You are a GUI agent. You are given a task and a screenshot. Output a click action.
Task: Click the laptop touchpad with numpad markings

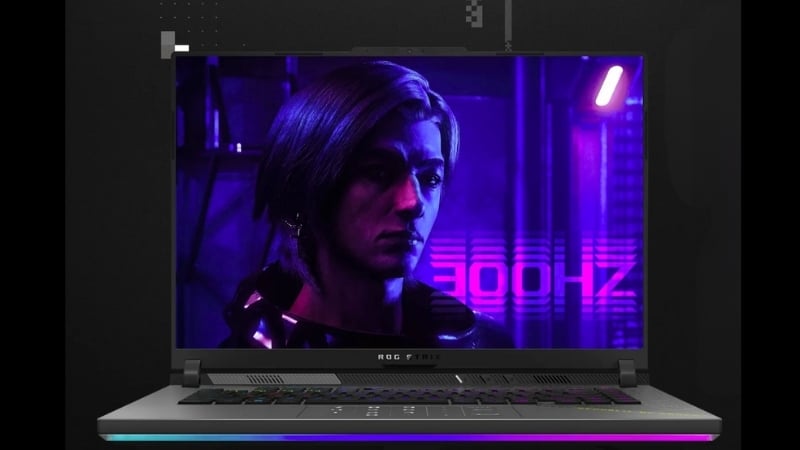409,411
